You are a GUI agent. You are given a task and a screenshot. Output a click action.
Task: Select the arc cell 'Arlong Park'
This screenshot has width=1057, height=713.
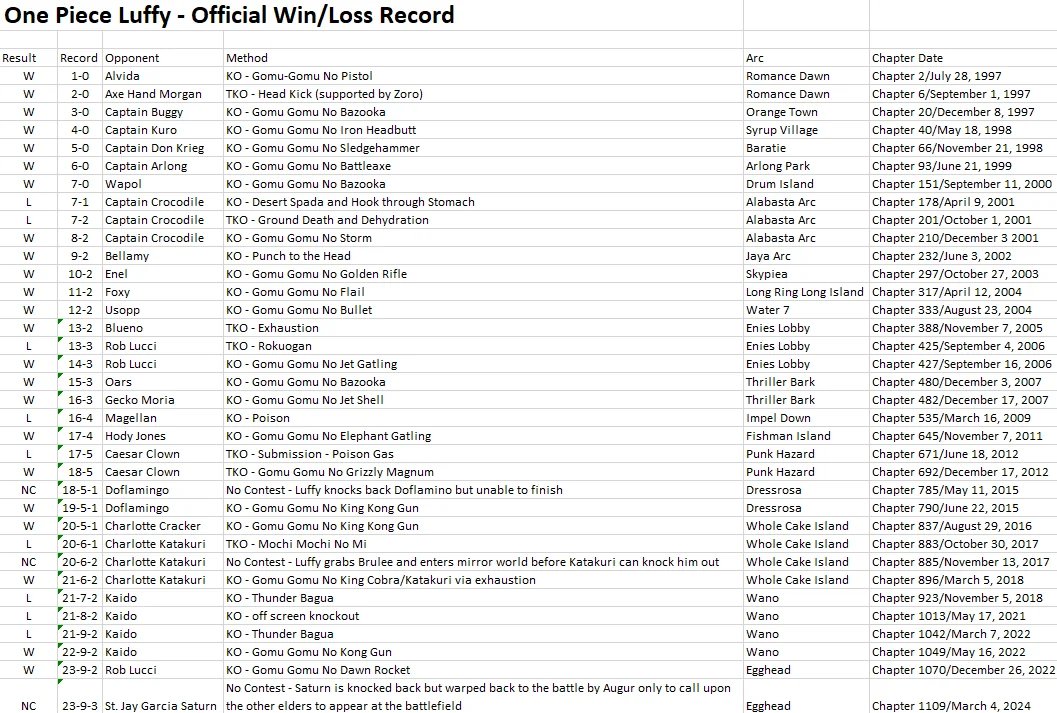tap(806, 166)
